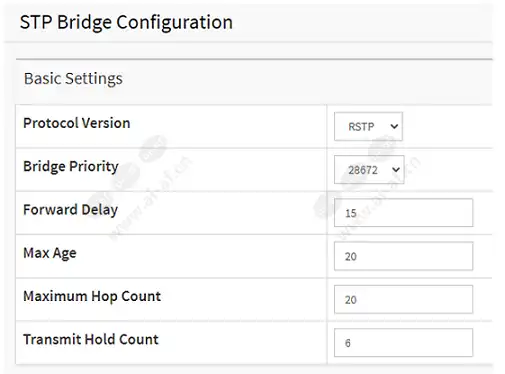The height and width of the screenshot is (374, 505).
Task: Open the Protocol Version dropdown
Action: (368, 126)
